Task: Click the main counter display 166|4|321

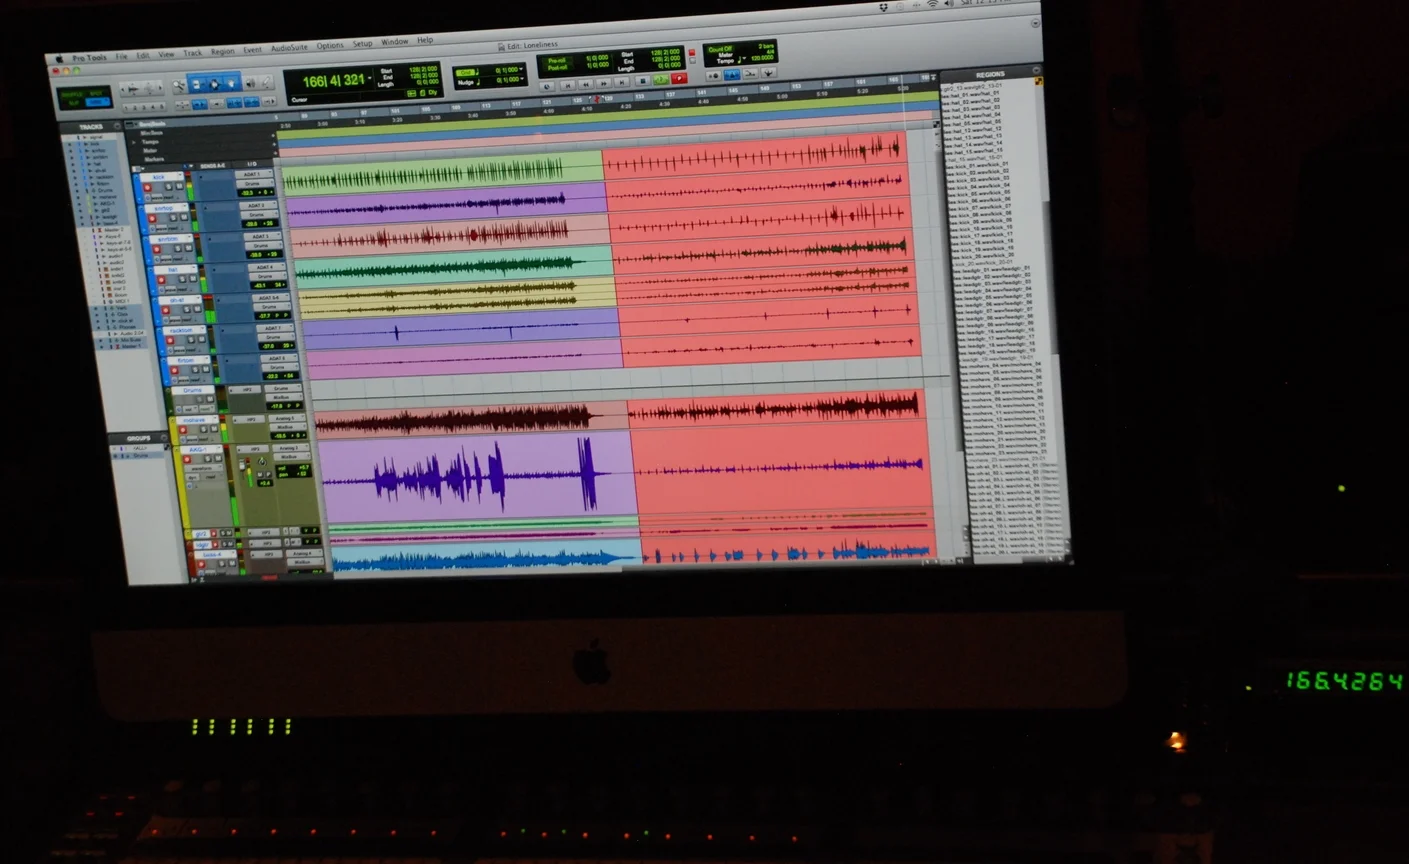Action: coord(334,80)
